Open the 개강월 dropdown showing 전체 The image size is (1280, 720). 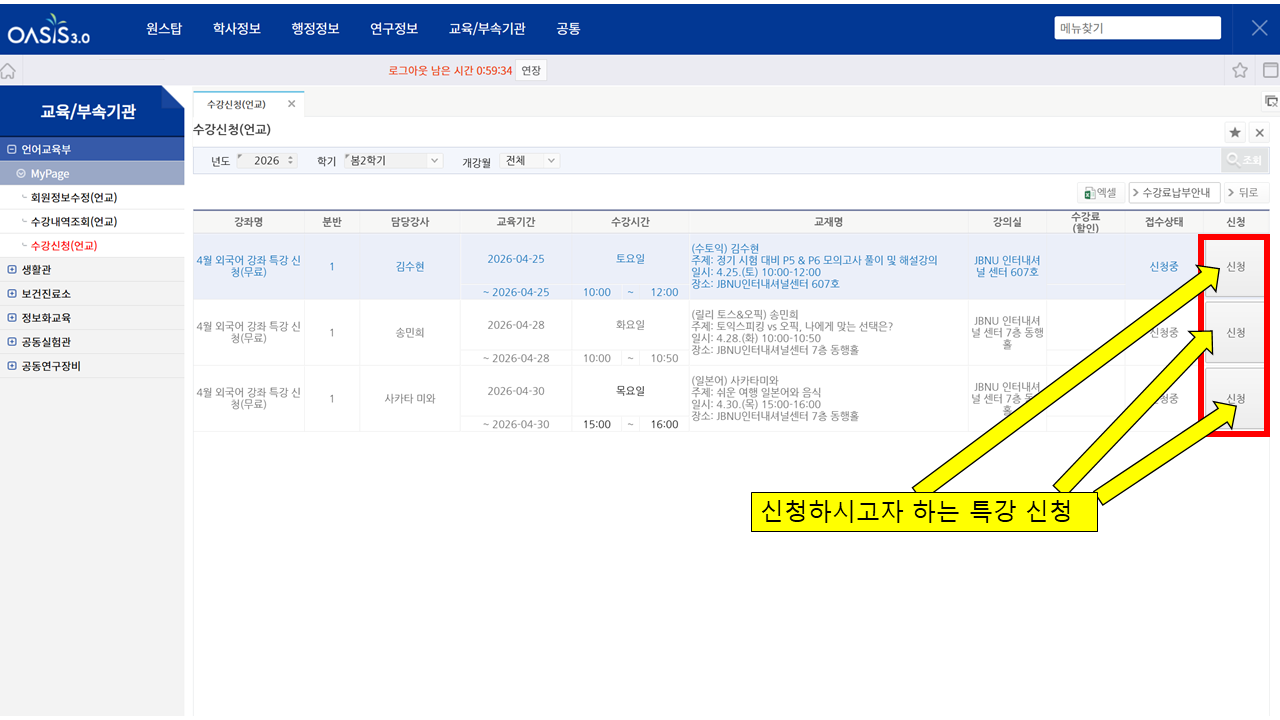click(551, 160)
